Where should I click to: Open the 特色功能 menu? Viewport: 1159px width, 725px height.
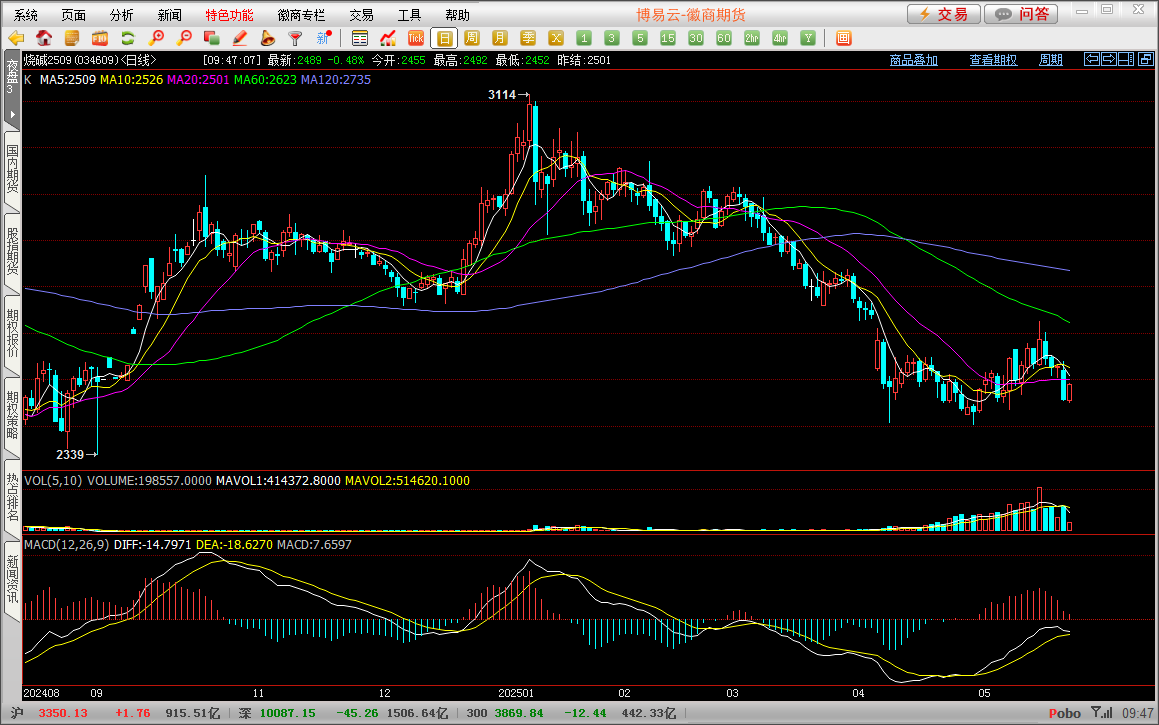[x=229, y=15]
